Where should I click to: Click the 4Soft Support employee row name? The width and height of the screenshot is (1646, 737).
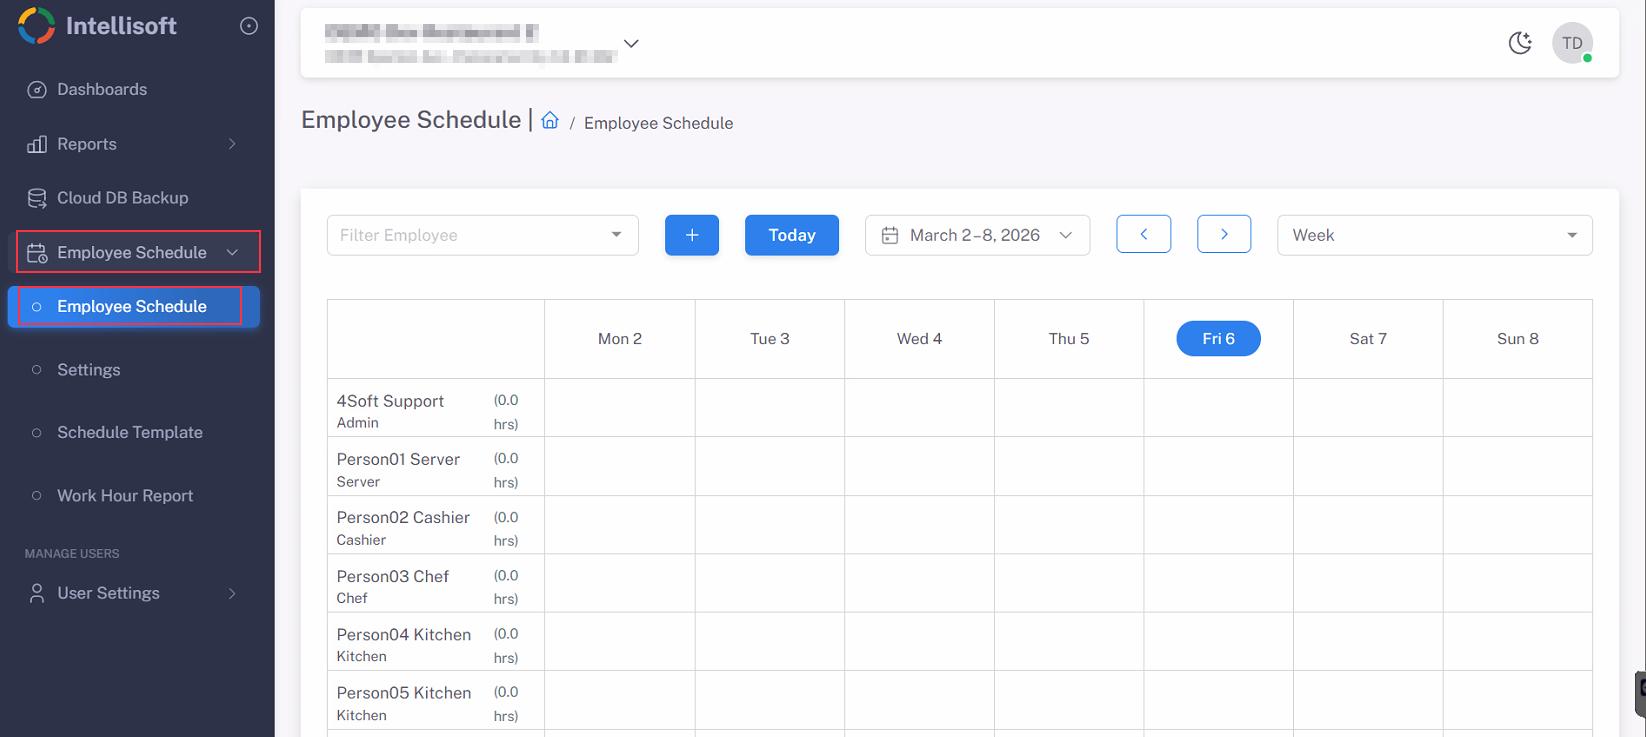pyautogui.click(x=390, y=401)
